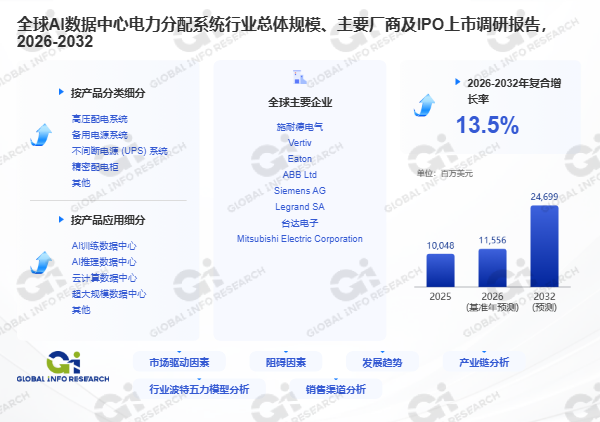The width and height of the screenshot is (600, 422).
Task: Click the 11,556 value label
Action: pos(492,240)
